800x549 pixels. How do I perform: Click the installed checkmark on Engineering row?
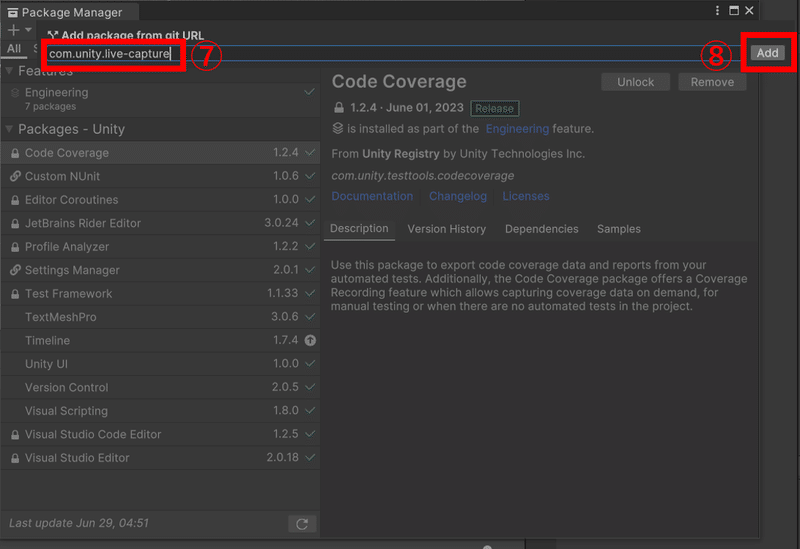(x=309, y=92)
